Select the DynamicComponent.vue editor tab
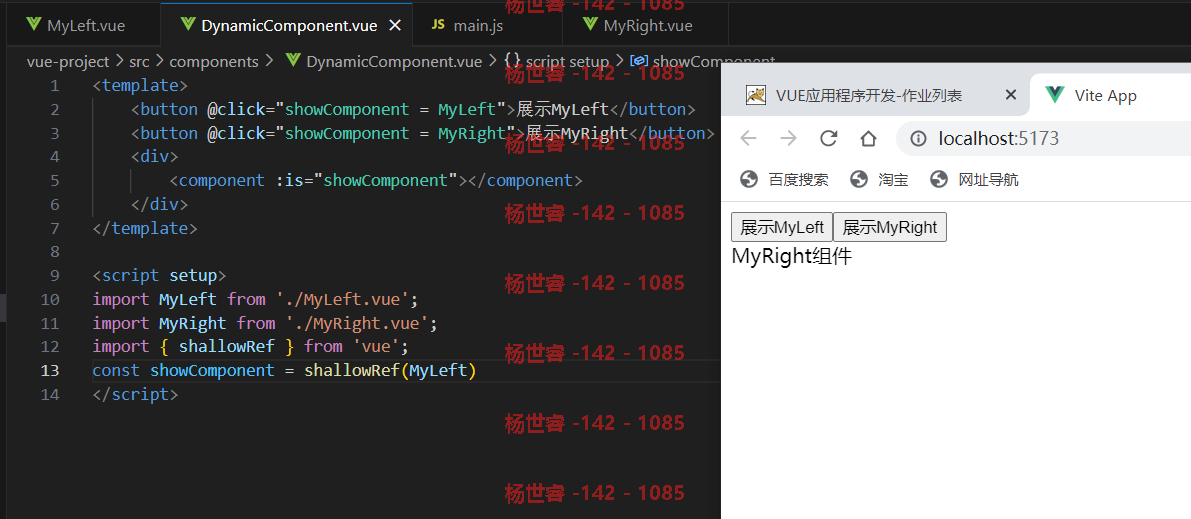Viewport: 1191px width, 519px height. point(287,25)
